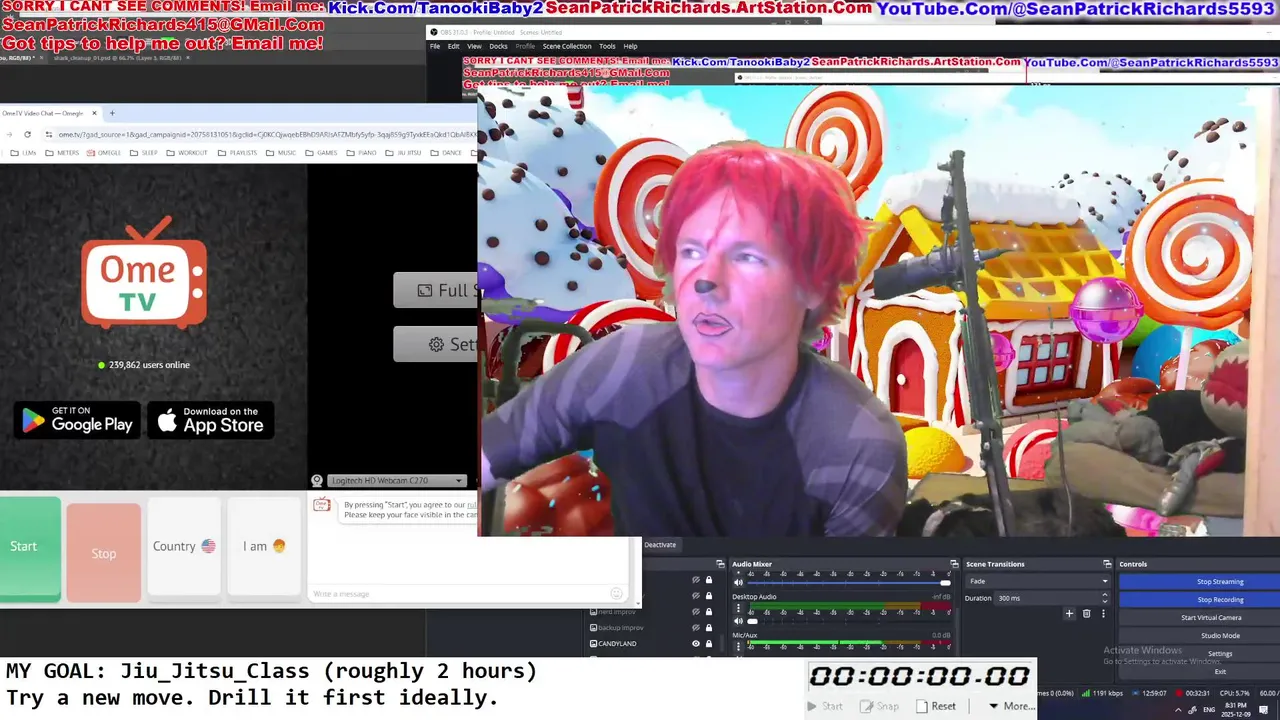Choose webcam from Logitech HD Webcam C270 dropdown
Screen dimensions: 1280x720
(x=397, y=481)
